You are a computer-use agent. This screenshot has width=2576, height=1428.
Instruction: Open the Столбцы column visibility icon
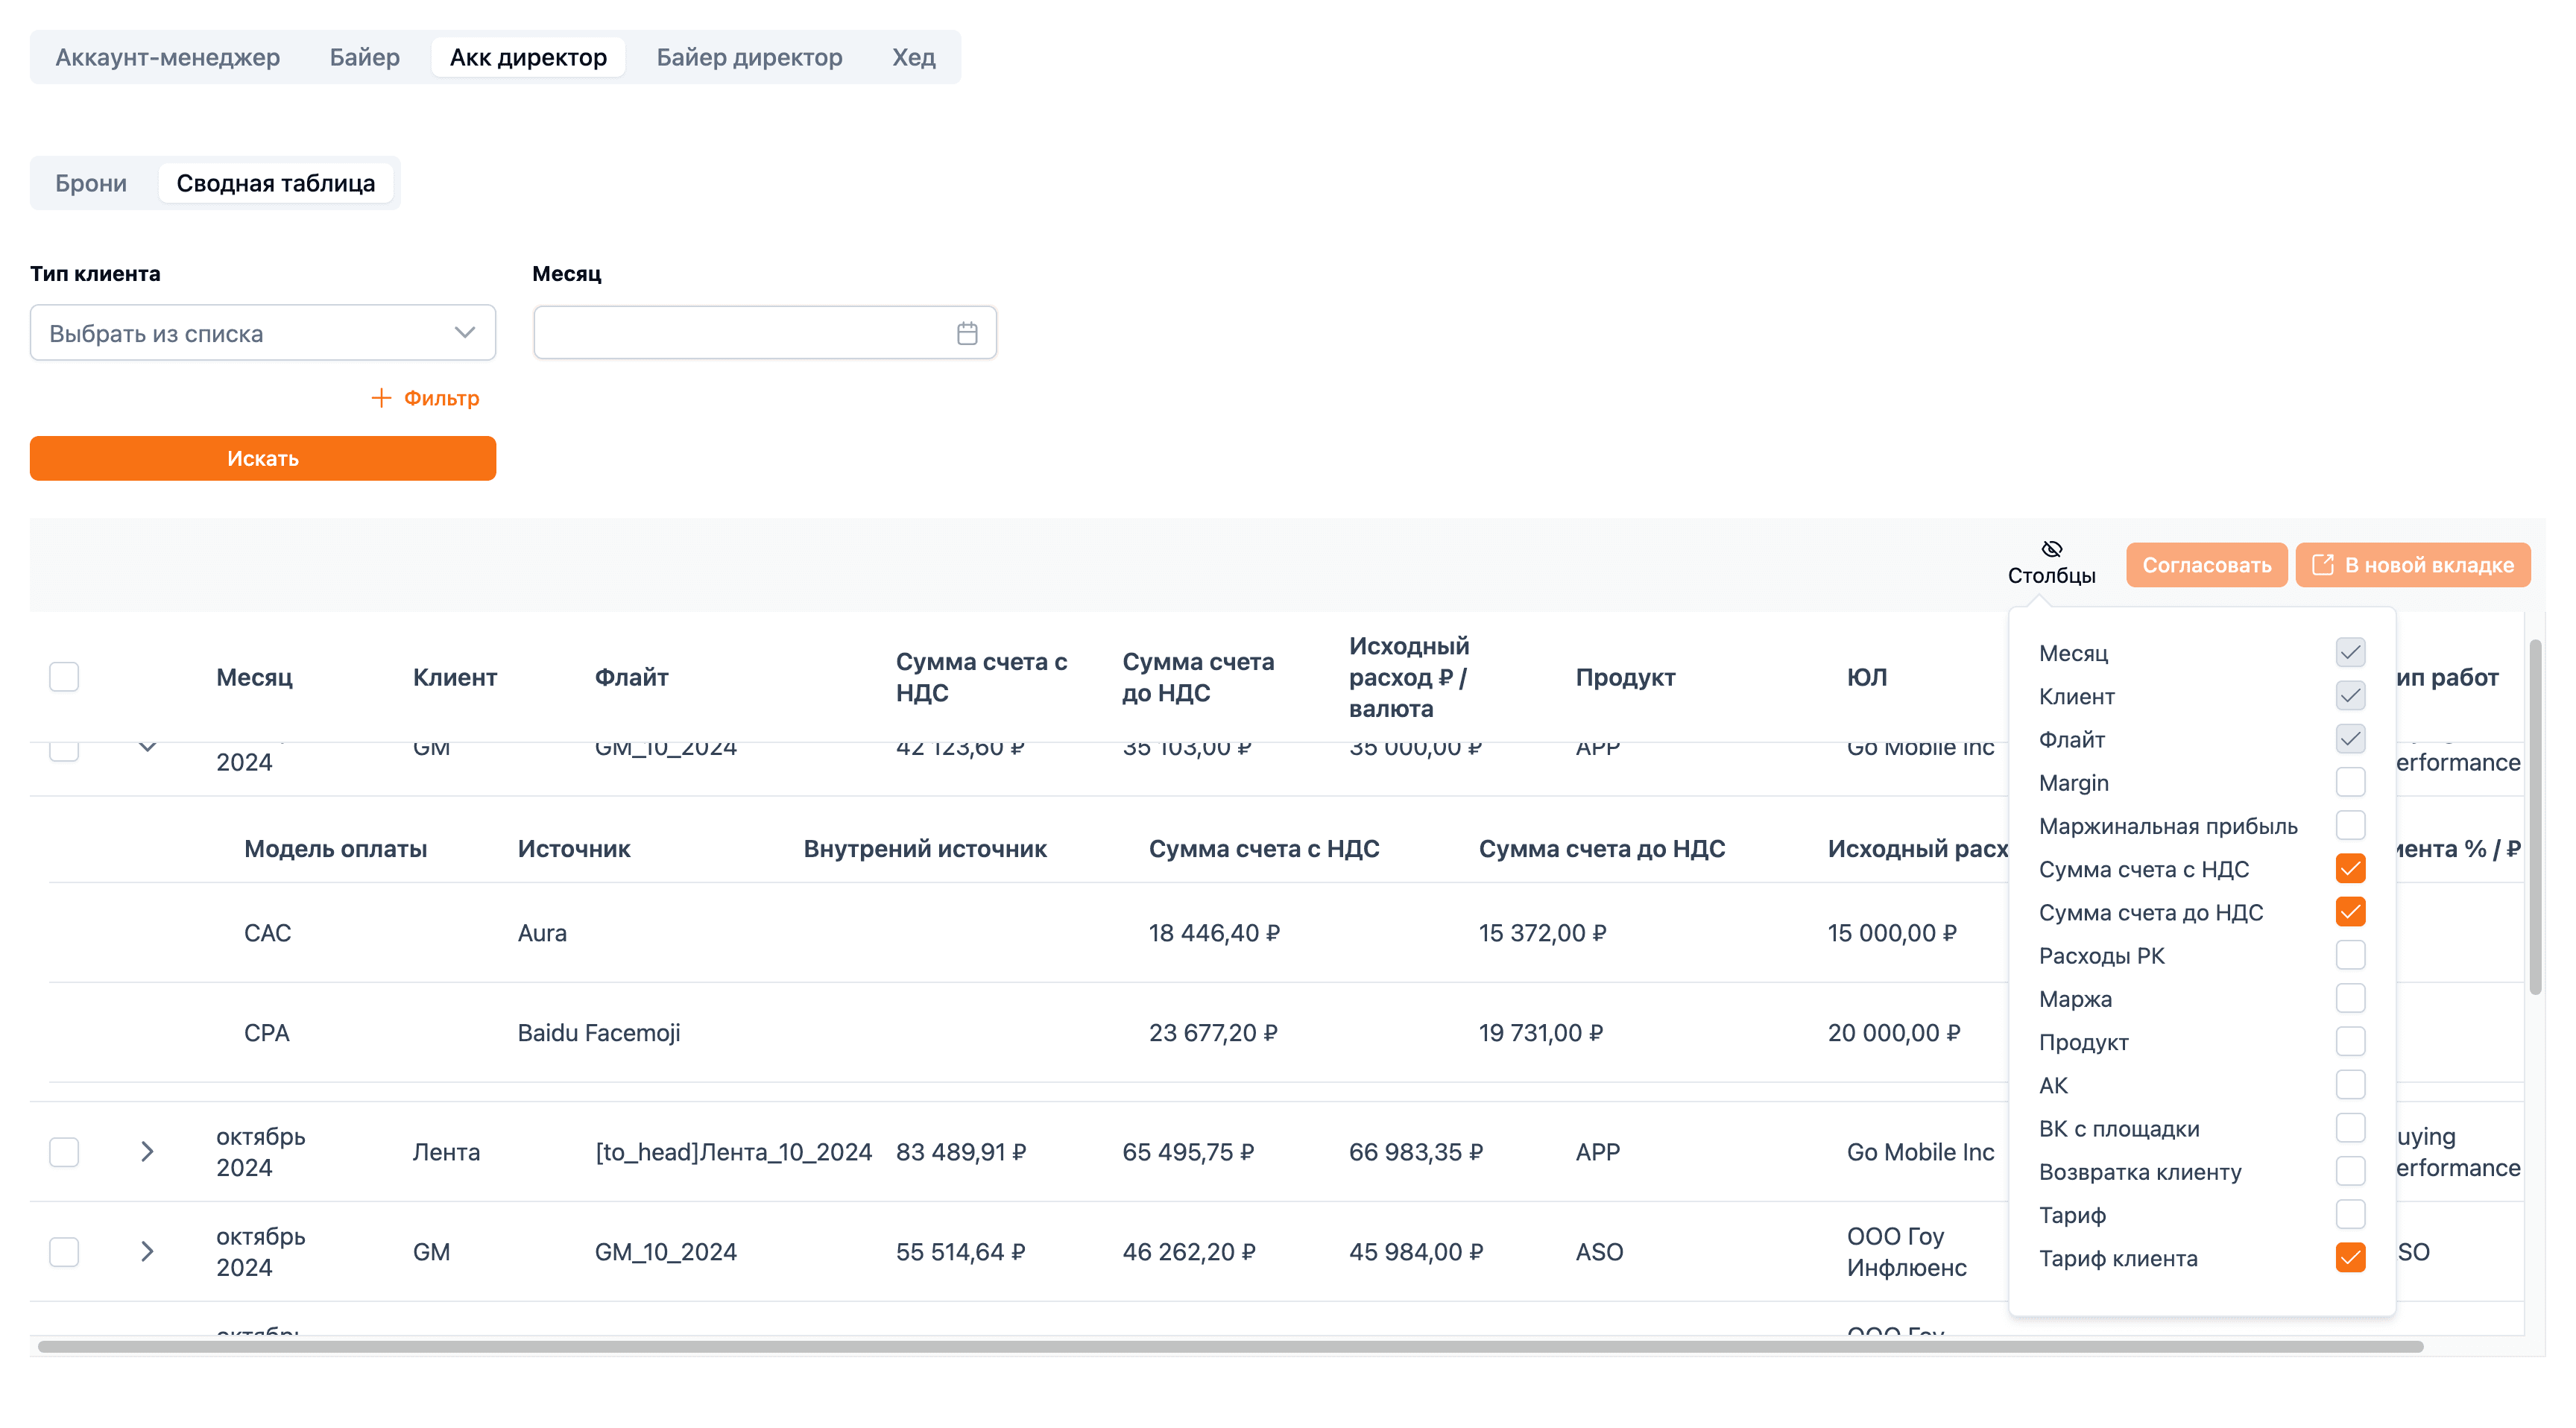click(x=2051, y=549)
